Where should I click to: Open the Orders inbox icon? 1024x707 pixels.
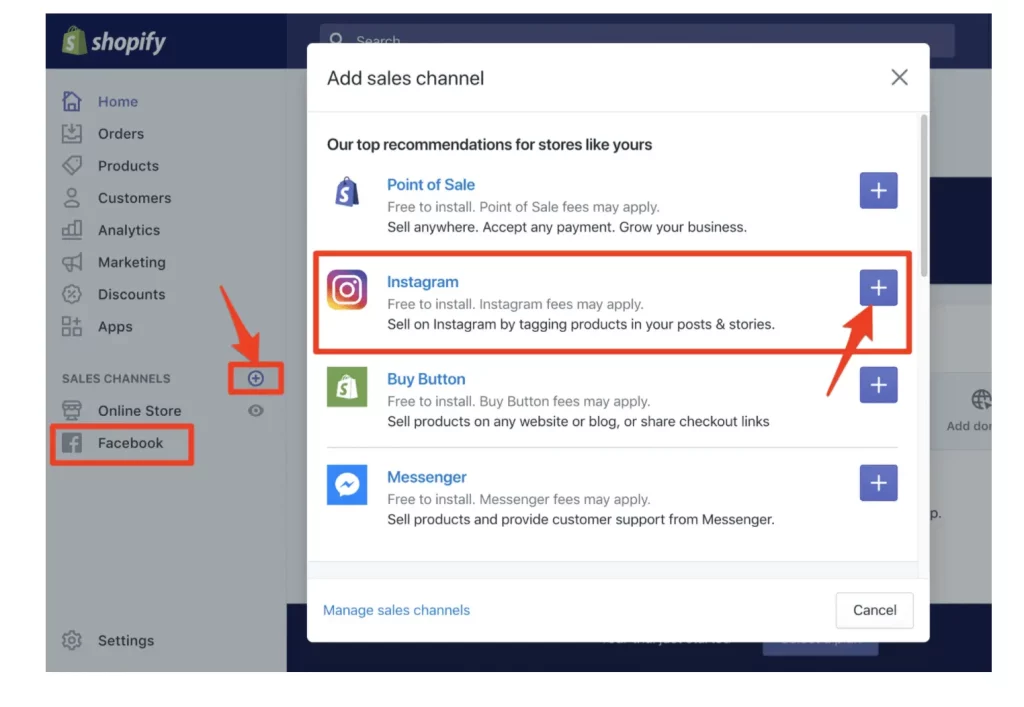click(72, 133)
